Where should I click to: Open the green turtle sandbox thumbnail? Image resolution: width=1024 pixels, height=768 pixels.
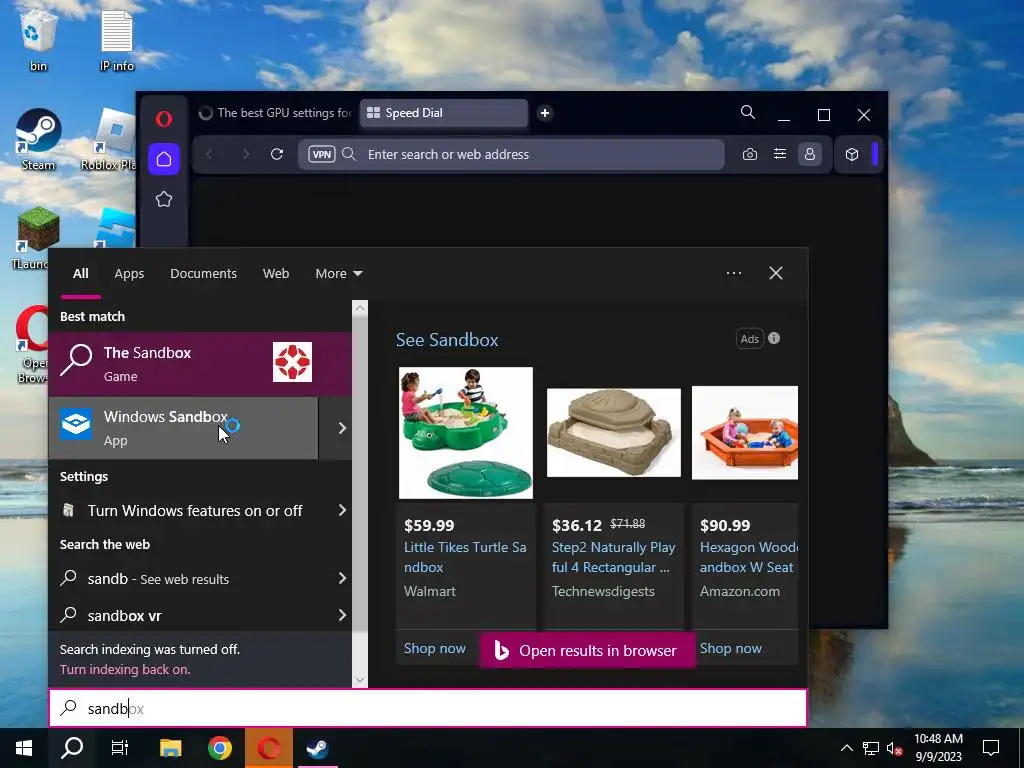coord(466,432)
